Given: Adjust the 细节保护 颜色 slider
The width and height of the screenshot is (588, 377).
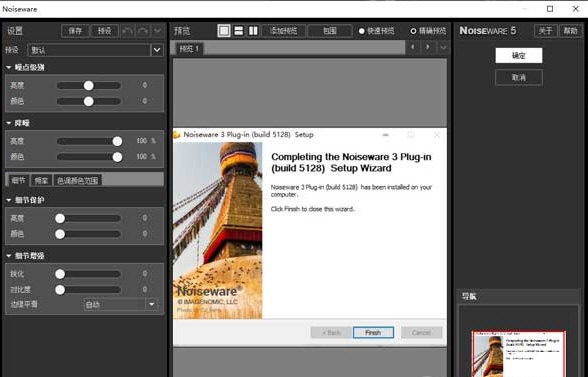Looking at the screenshot, I should [89, 234].
